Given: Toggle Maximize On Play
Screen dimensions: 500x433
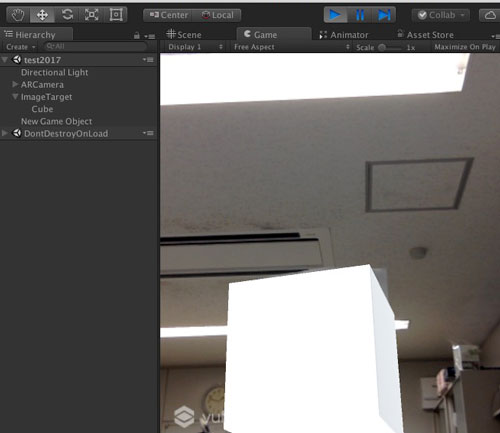Looking at the screenshot, I should pyautogui.click(x=465, y=47).
